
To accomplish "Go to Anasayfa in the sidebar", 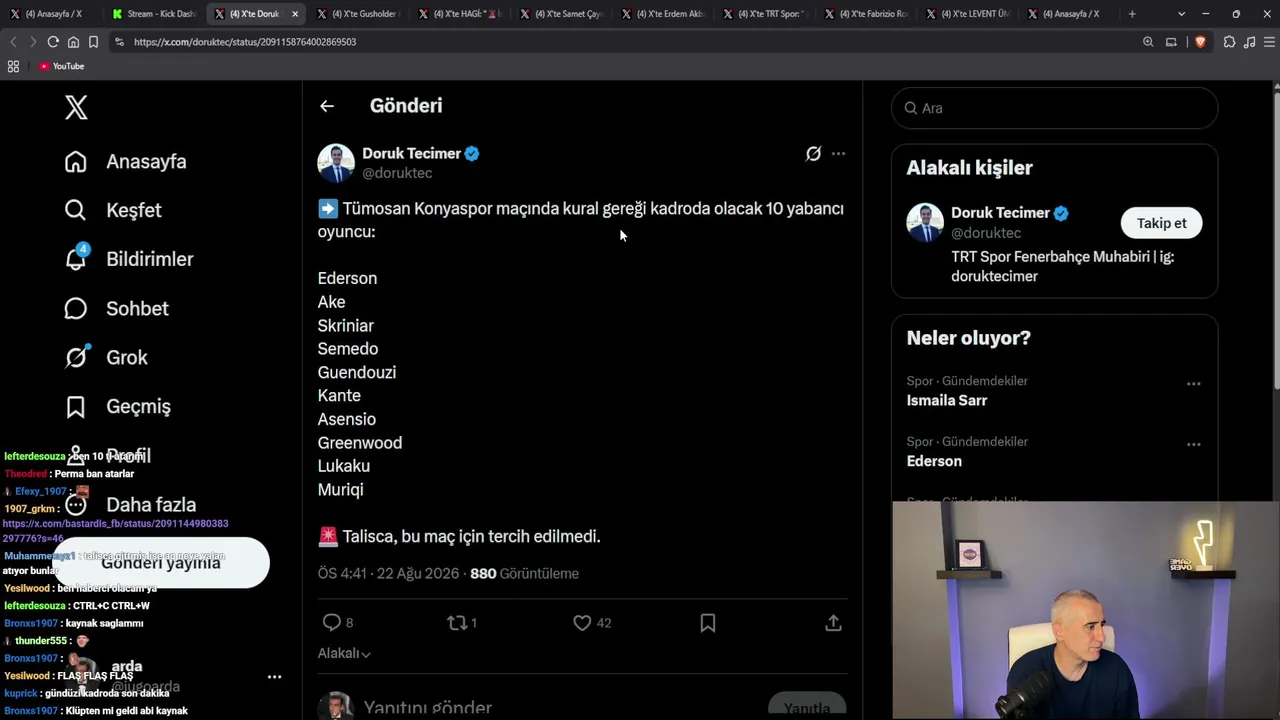I will (x=126, y=162).
